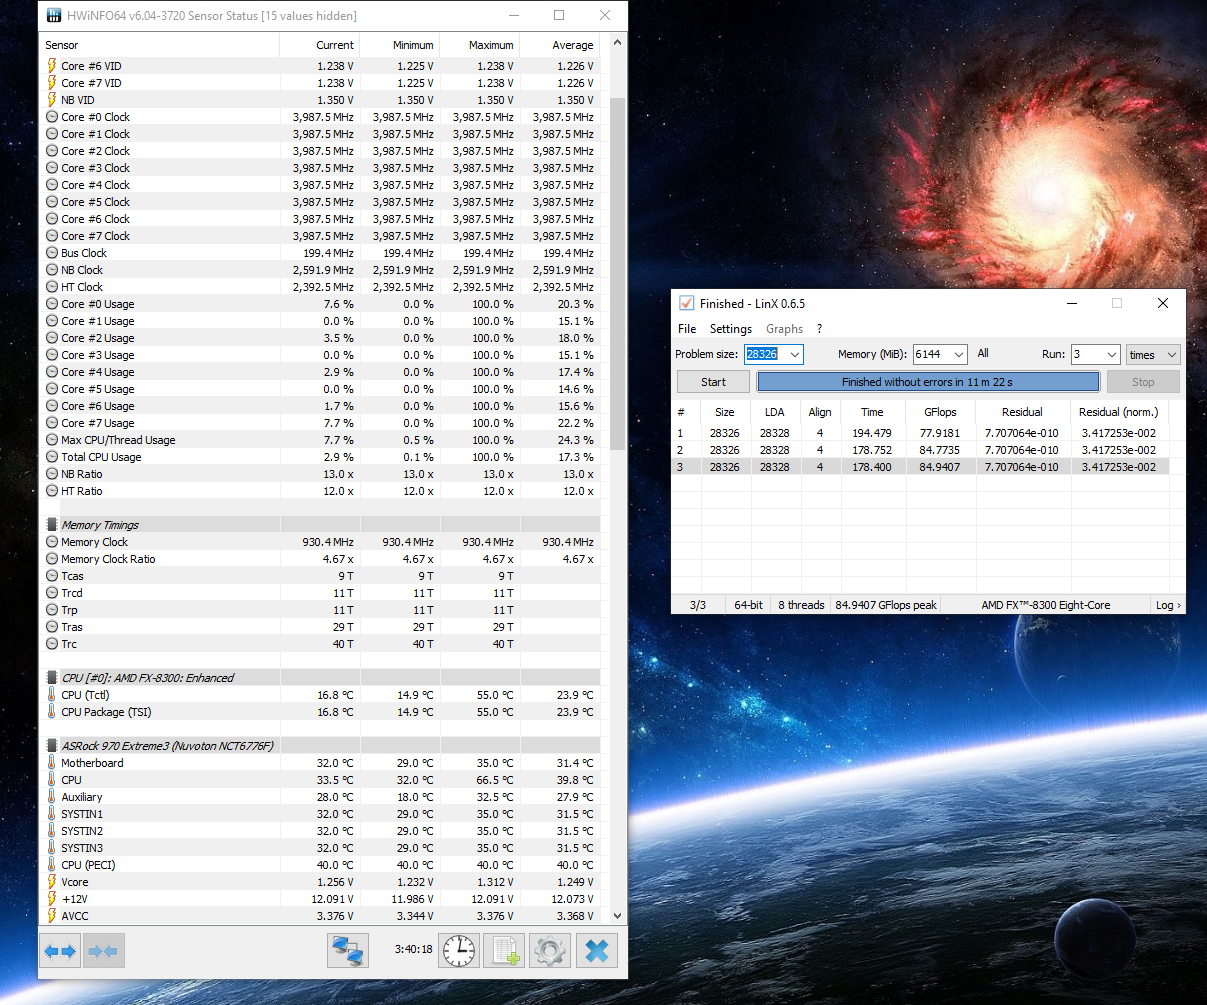Open the Run count dropdown in LinX
The image size is (1207, 1005).
1110,355
